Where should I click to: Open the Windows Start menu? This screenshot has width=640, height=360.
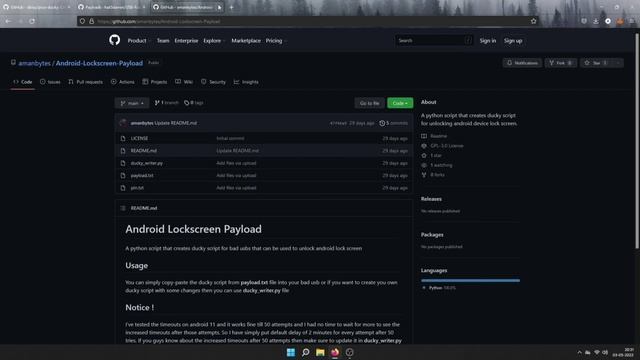pyautogui.click(x=291, y=352)
